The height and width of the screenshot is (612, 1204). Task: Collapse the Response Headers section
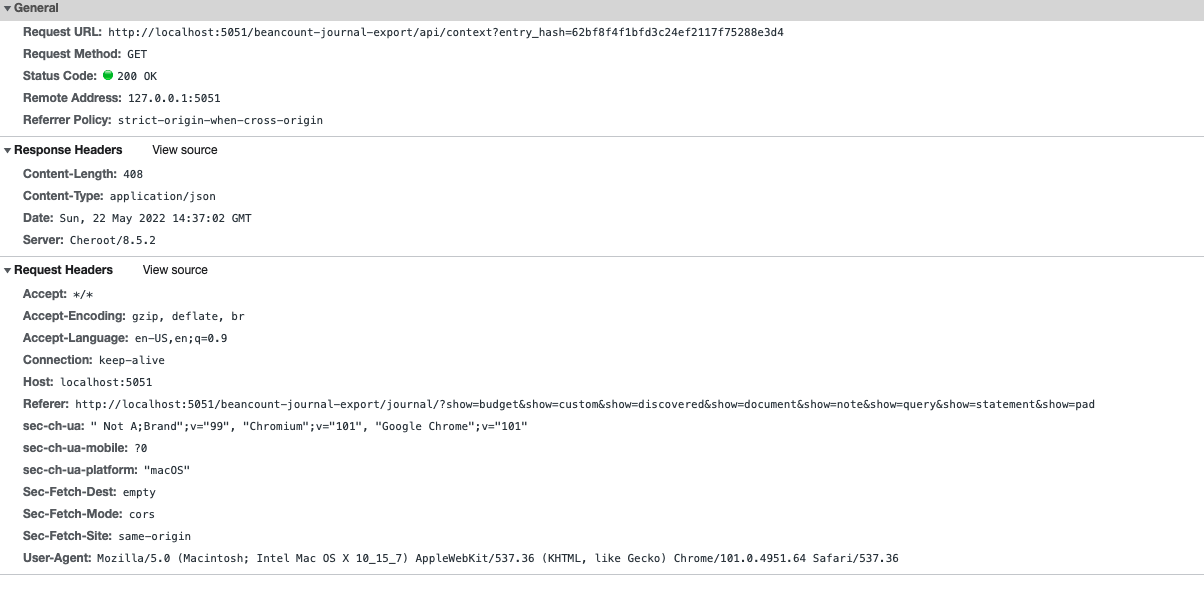click(8, 150)
